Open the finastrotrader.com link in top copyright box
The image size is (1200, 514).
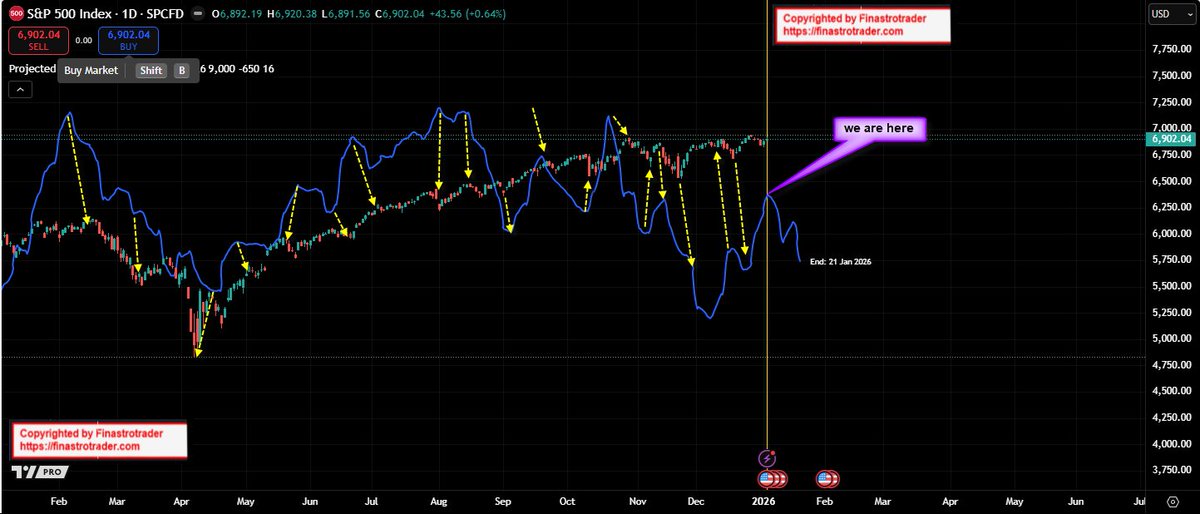point(843,31)
